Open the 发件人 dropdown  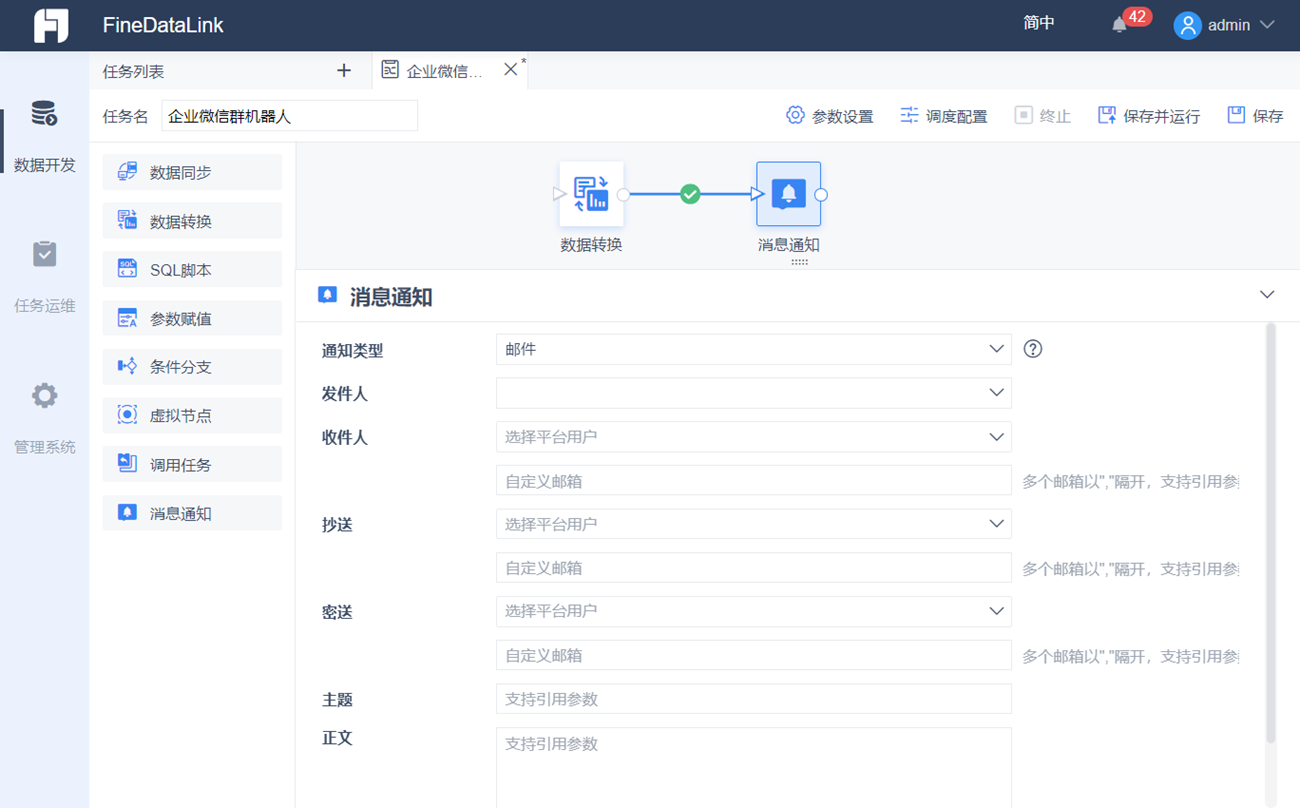point(753,393)
